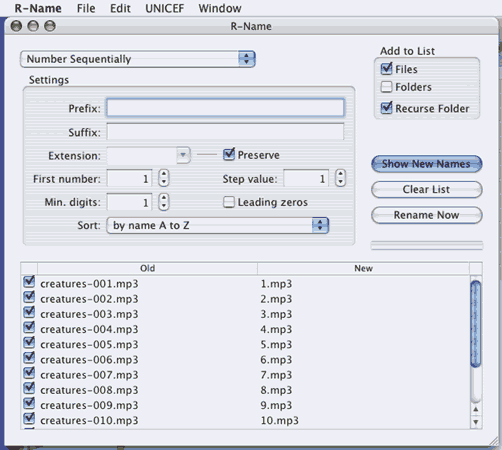Click scroll up arrow in file list

coord(476,409)
